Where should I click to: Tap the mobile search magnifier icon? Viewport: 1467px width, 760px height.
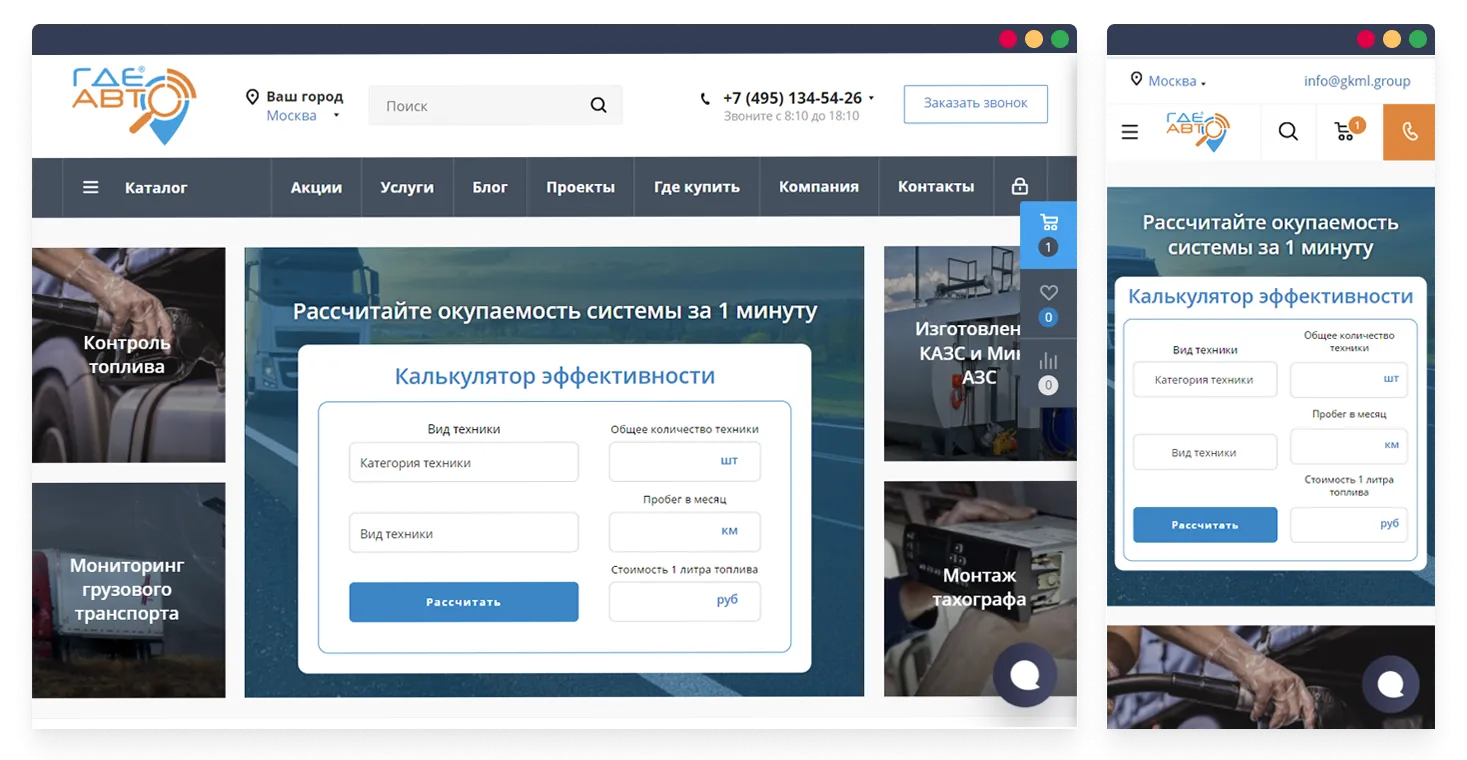click(1288, 132)
